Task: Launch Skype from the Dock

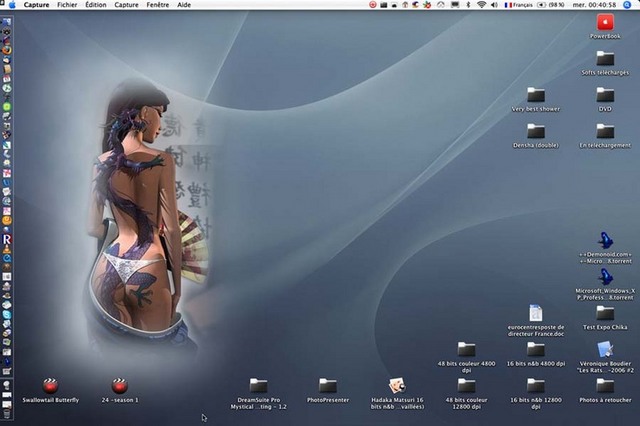Action: tap(7, 315)
